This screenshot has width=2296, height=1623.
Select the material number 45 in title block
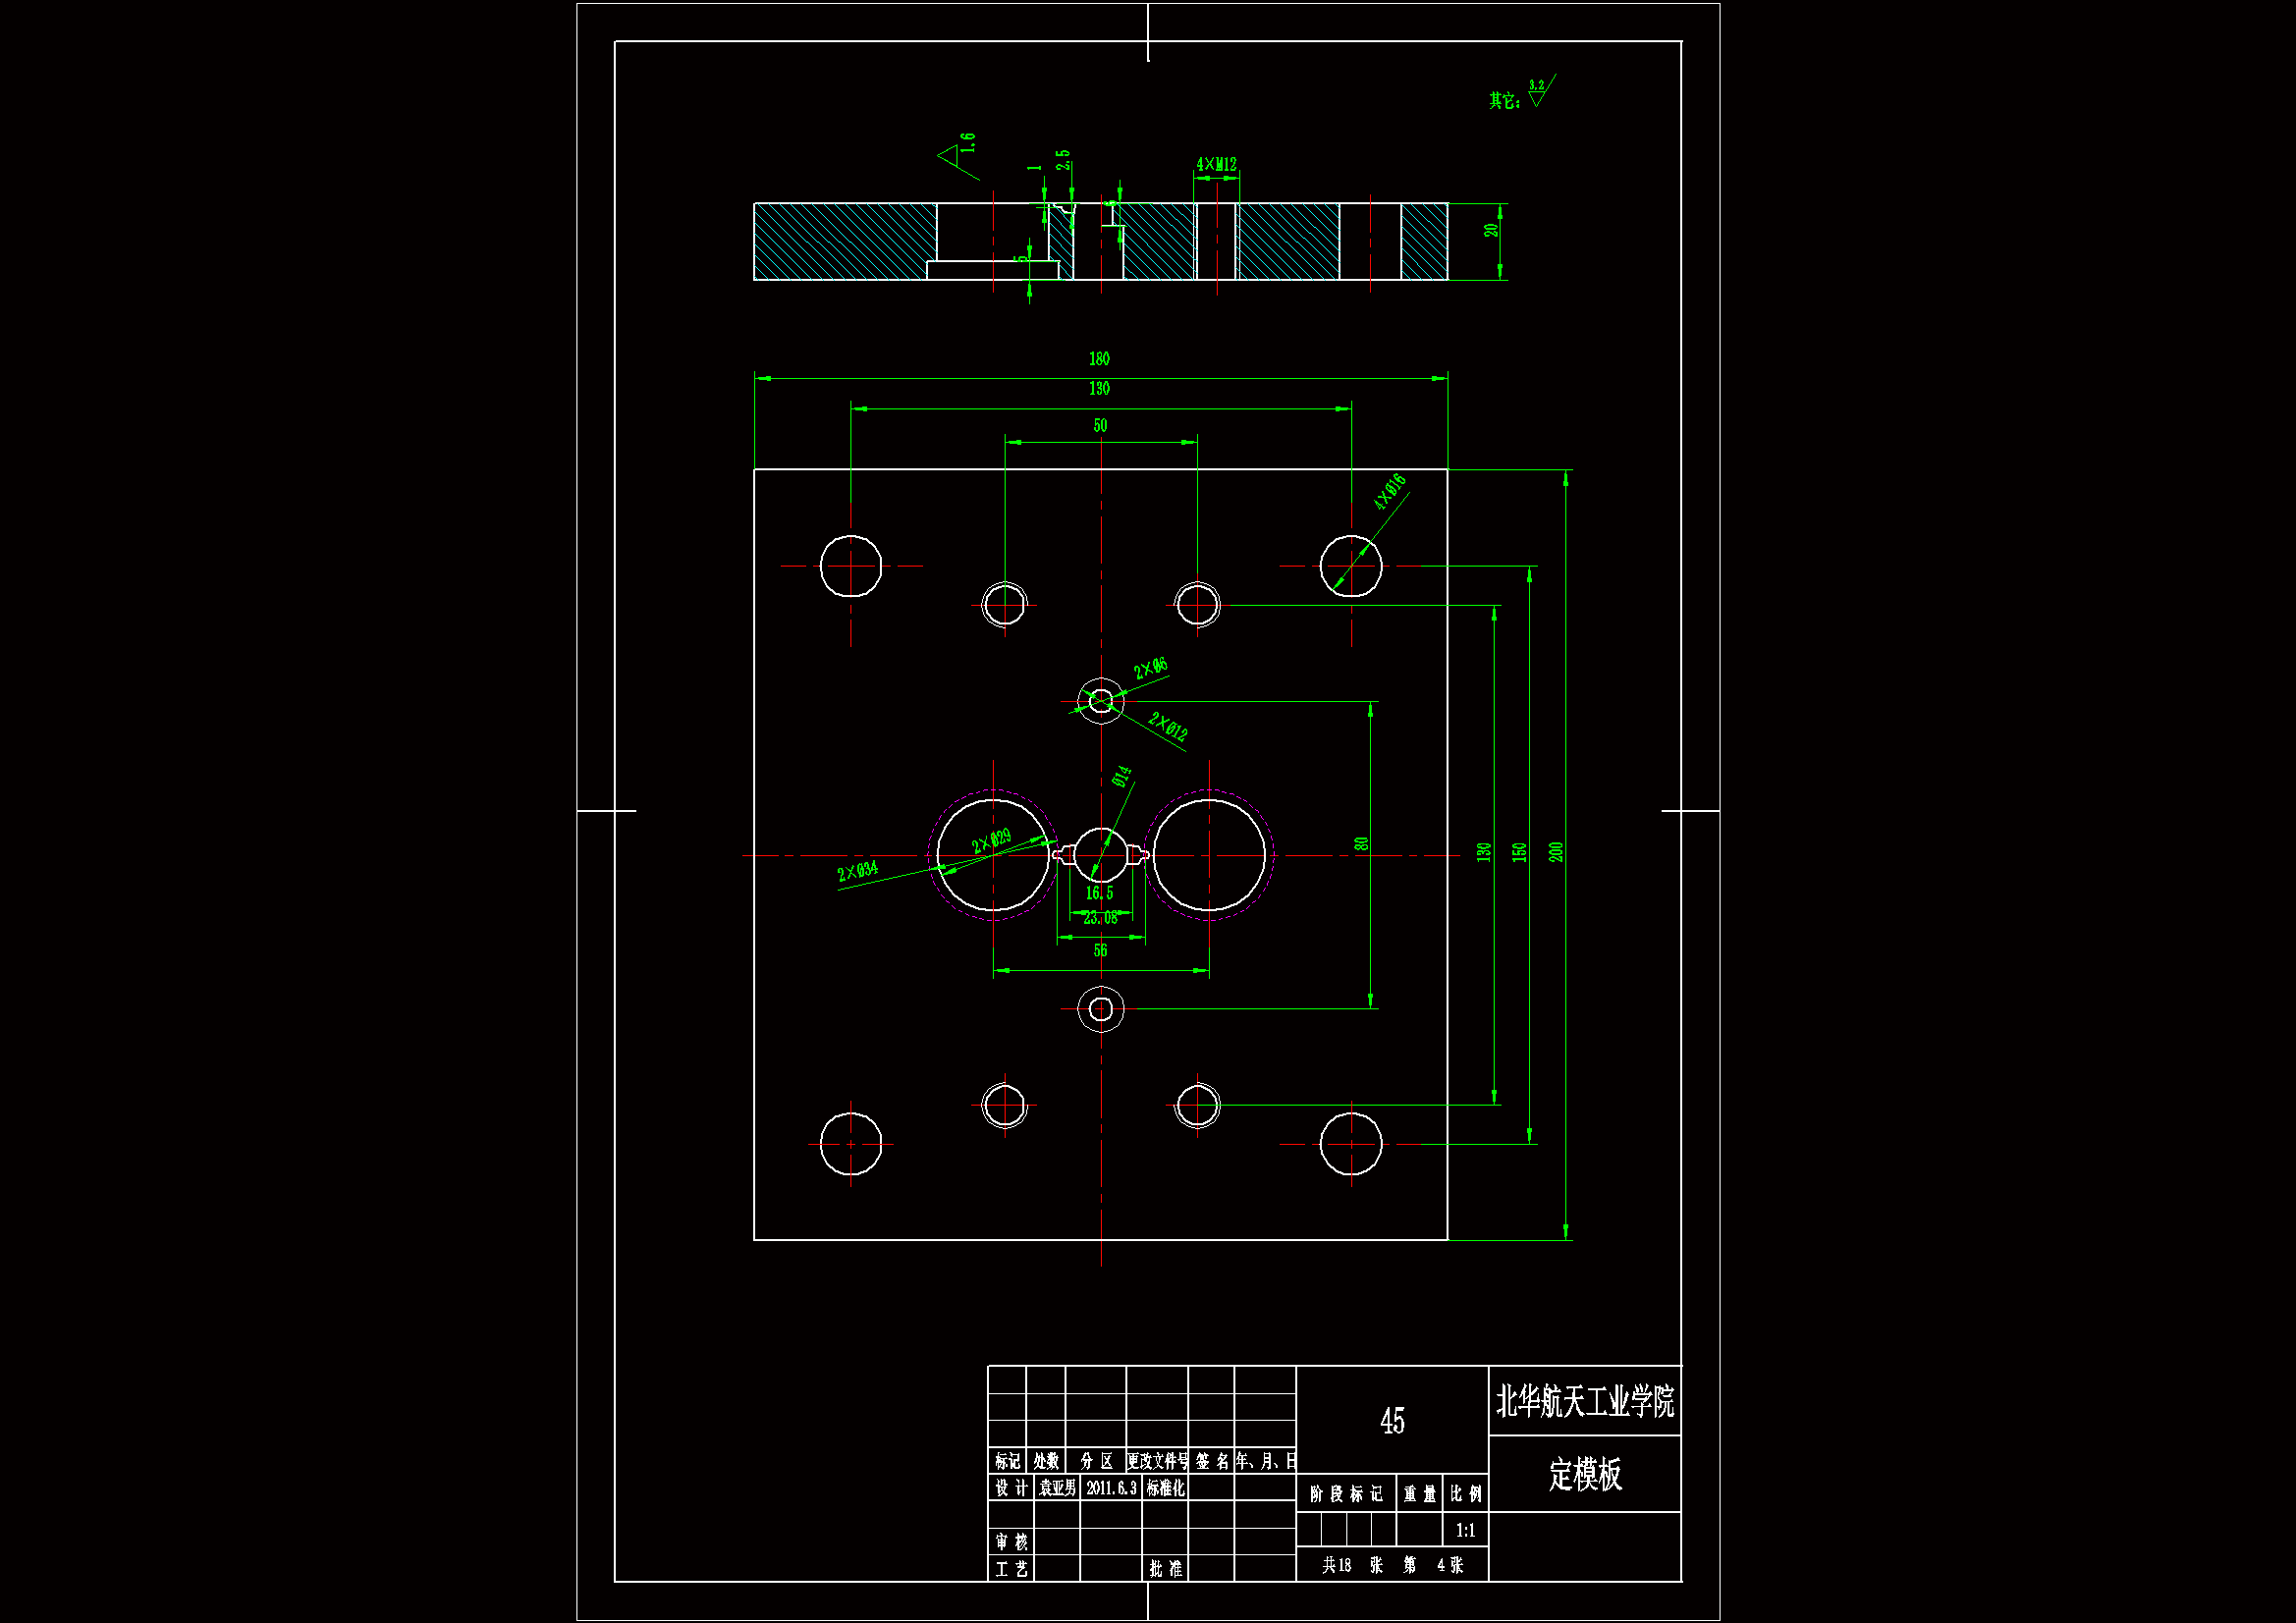click(x=1392, y=1421)
